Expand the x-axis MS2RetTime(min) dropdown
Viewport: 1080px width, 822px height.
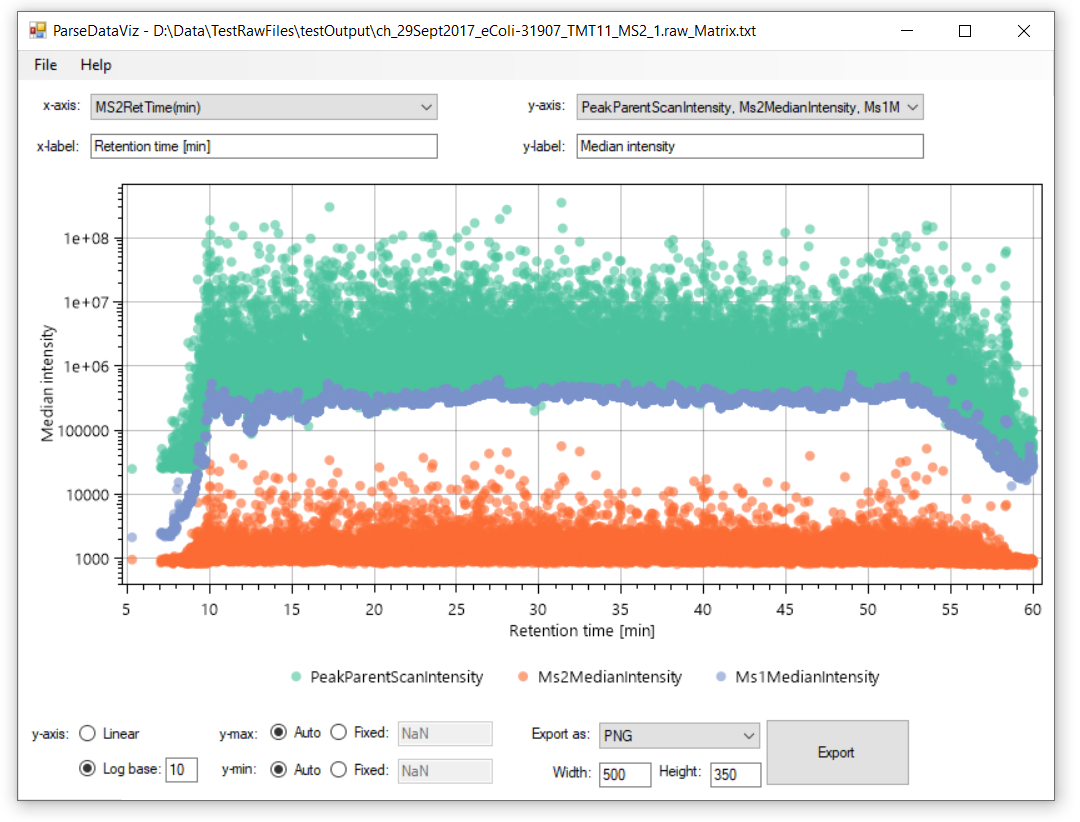tap(264, 107)
